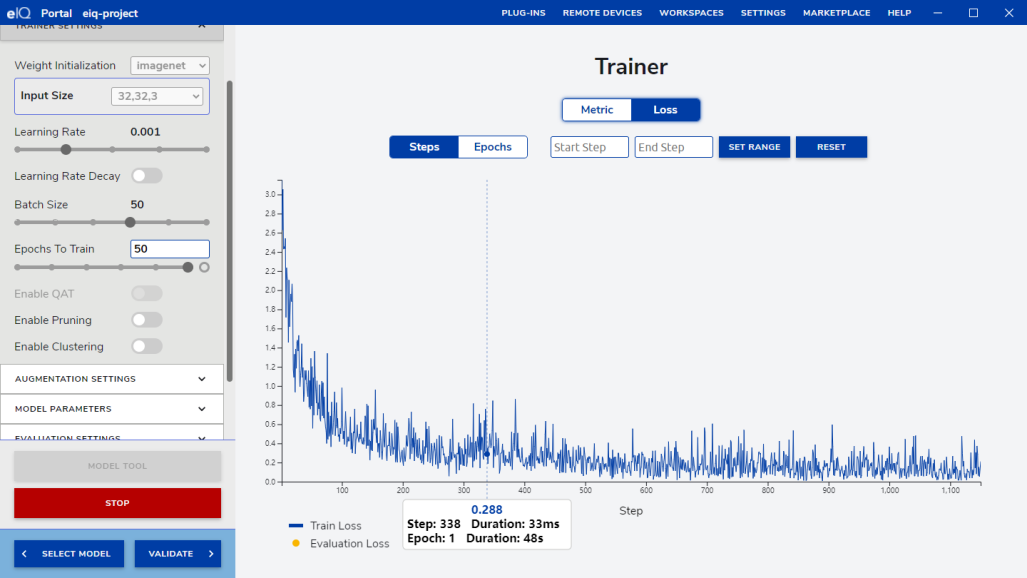1027x578 pixels.
Task: Toggle Learning Rate Decay switch
Action: pos(146,176)
